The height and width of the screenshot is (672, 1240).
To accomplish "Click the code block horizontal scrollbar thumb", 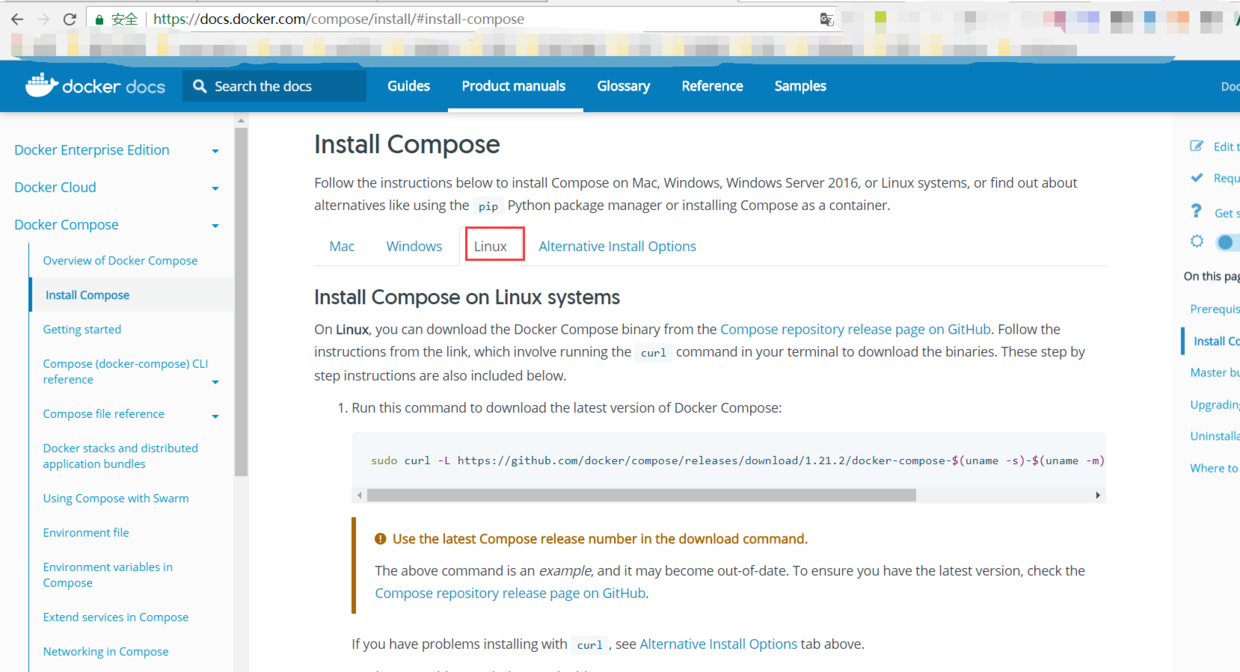I will tap(641, 495).
